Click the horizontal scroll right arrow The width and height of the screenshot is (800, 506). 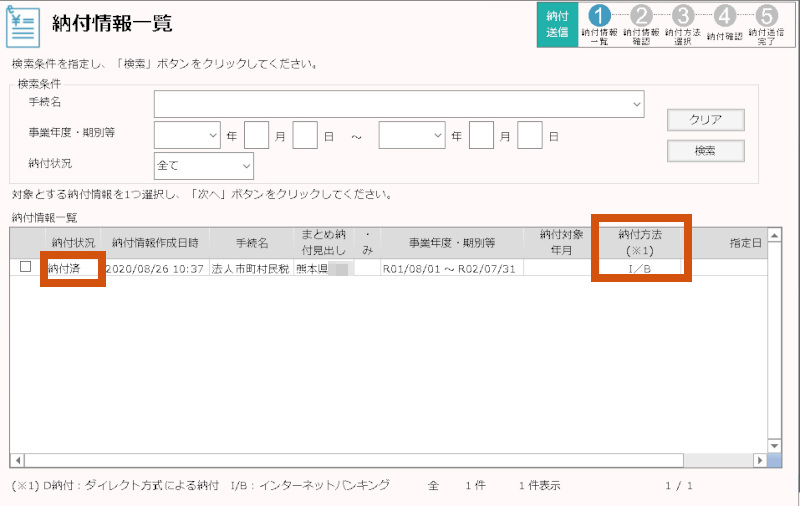pos(760,461)
